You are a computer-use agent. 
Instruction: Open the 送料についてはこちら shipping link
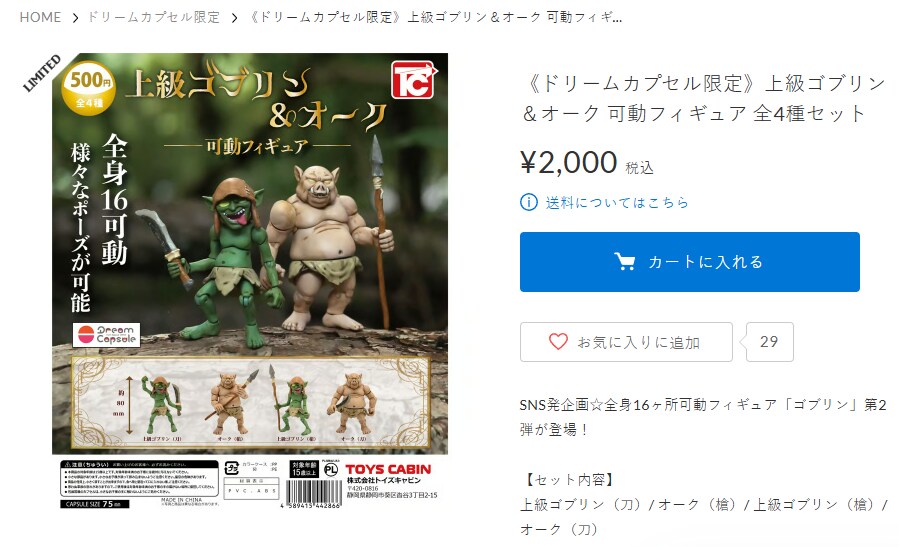617,202
